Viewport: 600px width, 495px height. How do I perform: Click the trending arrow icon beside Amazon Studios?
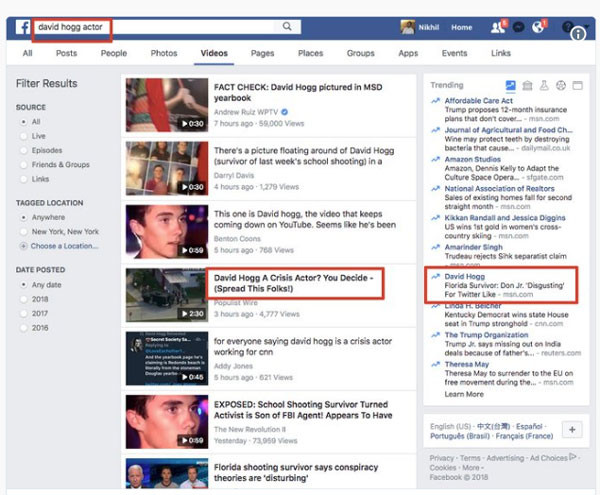(x=435, y=160)
